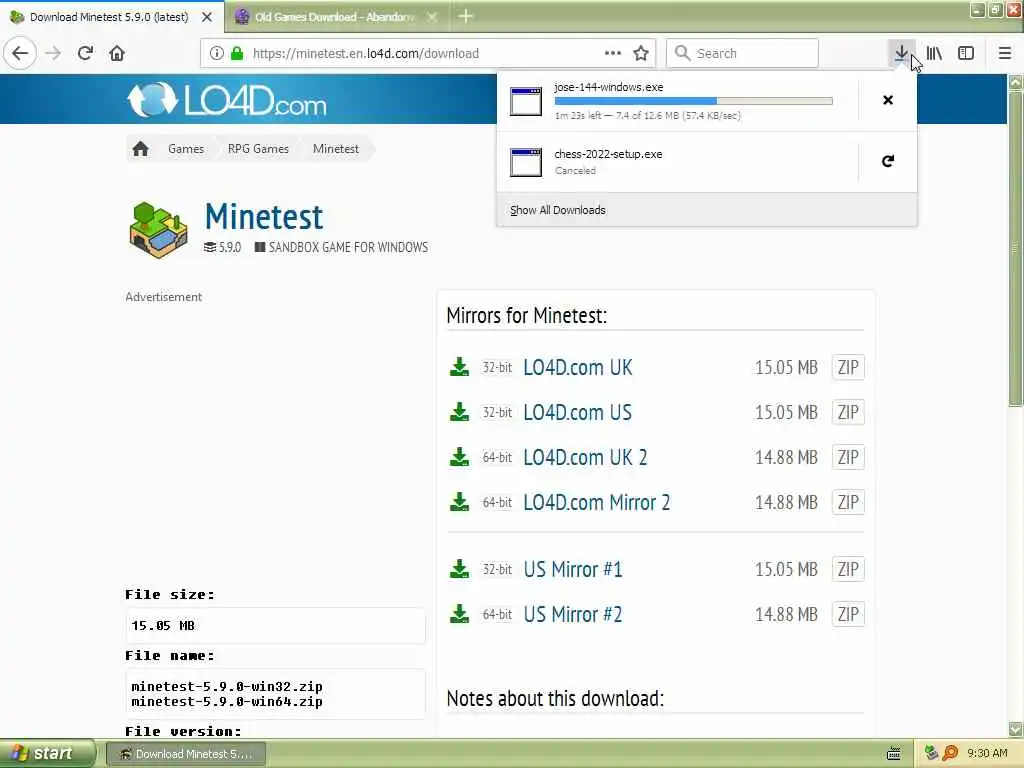Viewport: 1024px width, 768px height.
Task: Click the Minetest game logo
Action: click(159, 230)
